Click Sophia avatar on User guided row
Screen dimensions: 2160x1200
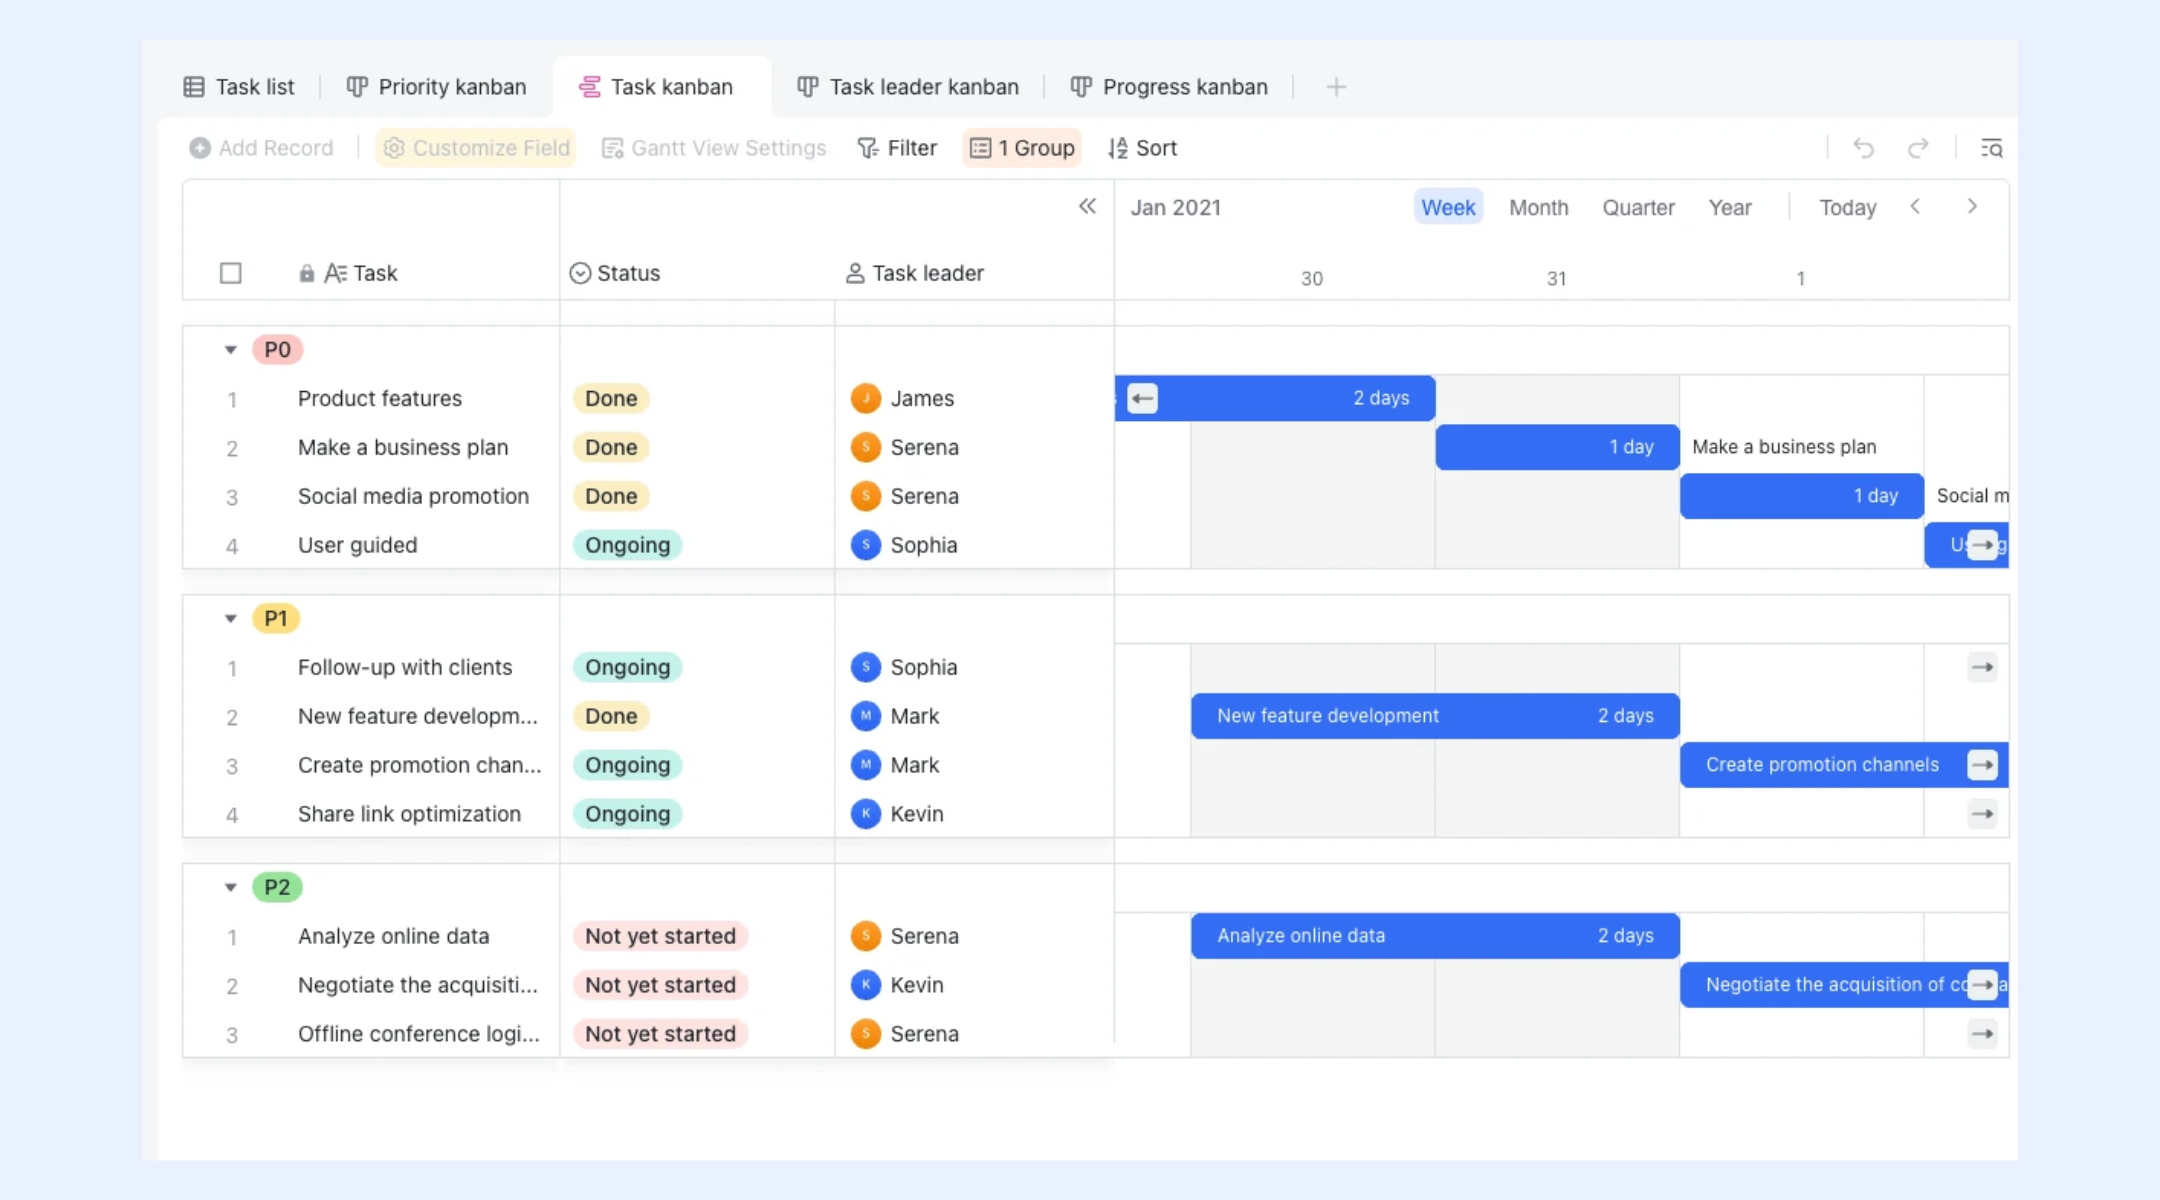point(865,545)
